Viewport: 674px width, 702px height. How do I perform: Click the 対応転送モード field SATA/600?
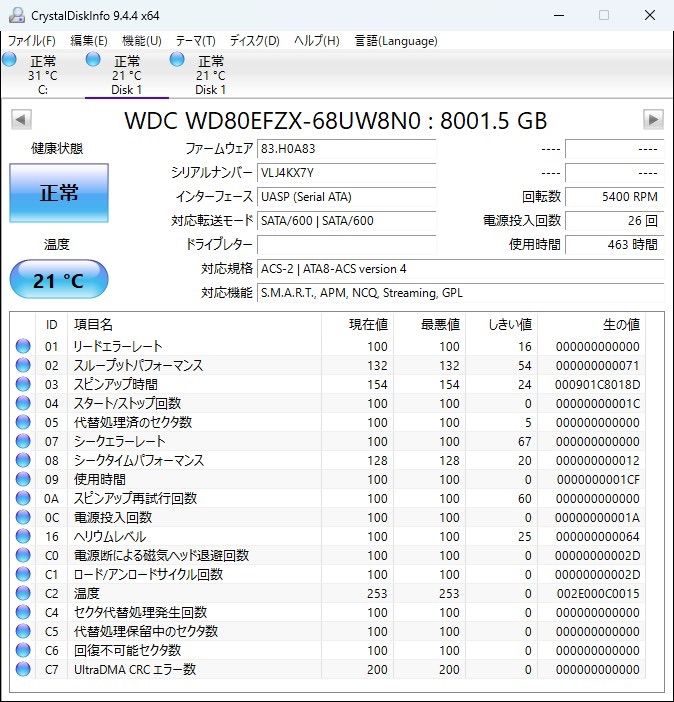pyautogui.click(x=347, y=221)
